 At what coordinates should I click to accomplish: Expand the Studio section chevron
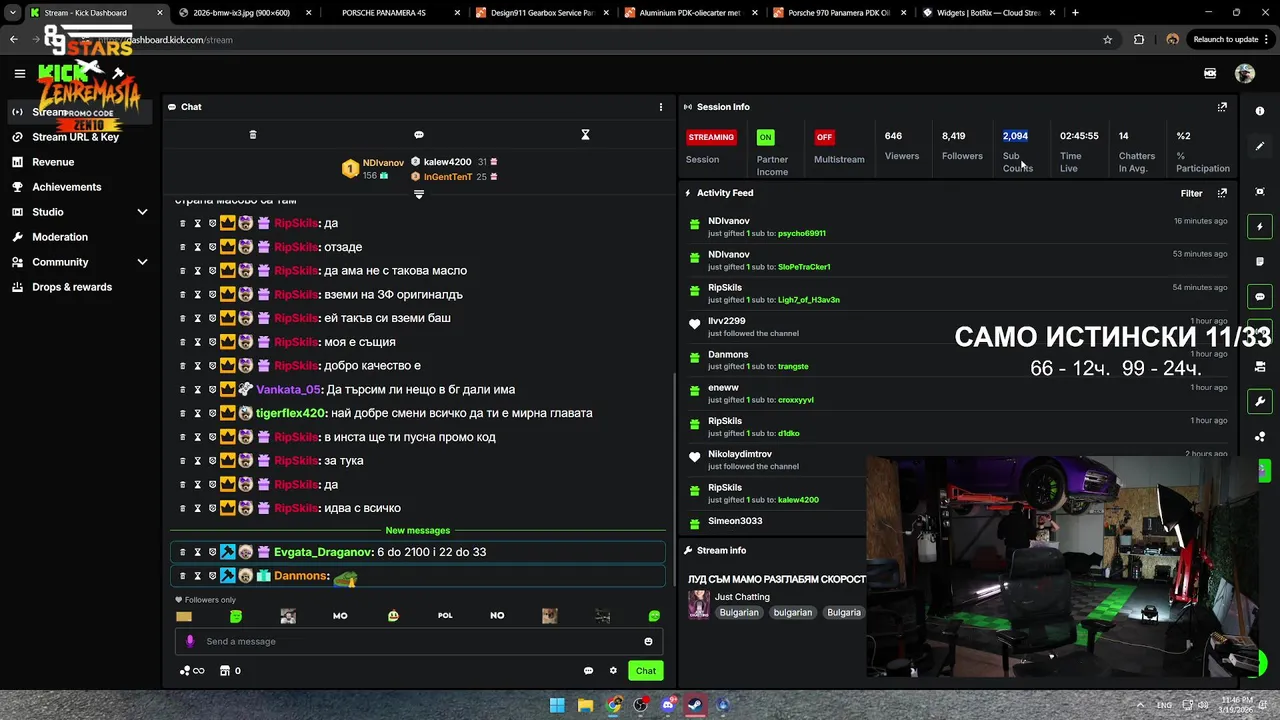142,212
